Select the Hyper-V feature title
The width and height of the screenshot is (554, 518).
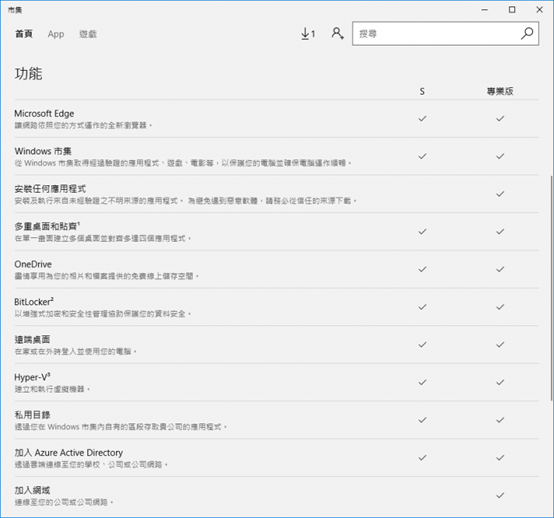click(32, 377)
